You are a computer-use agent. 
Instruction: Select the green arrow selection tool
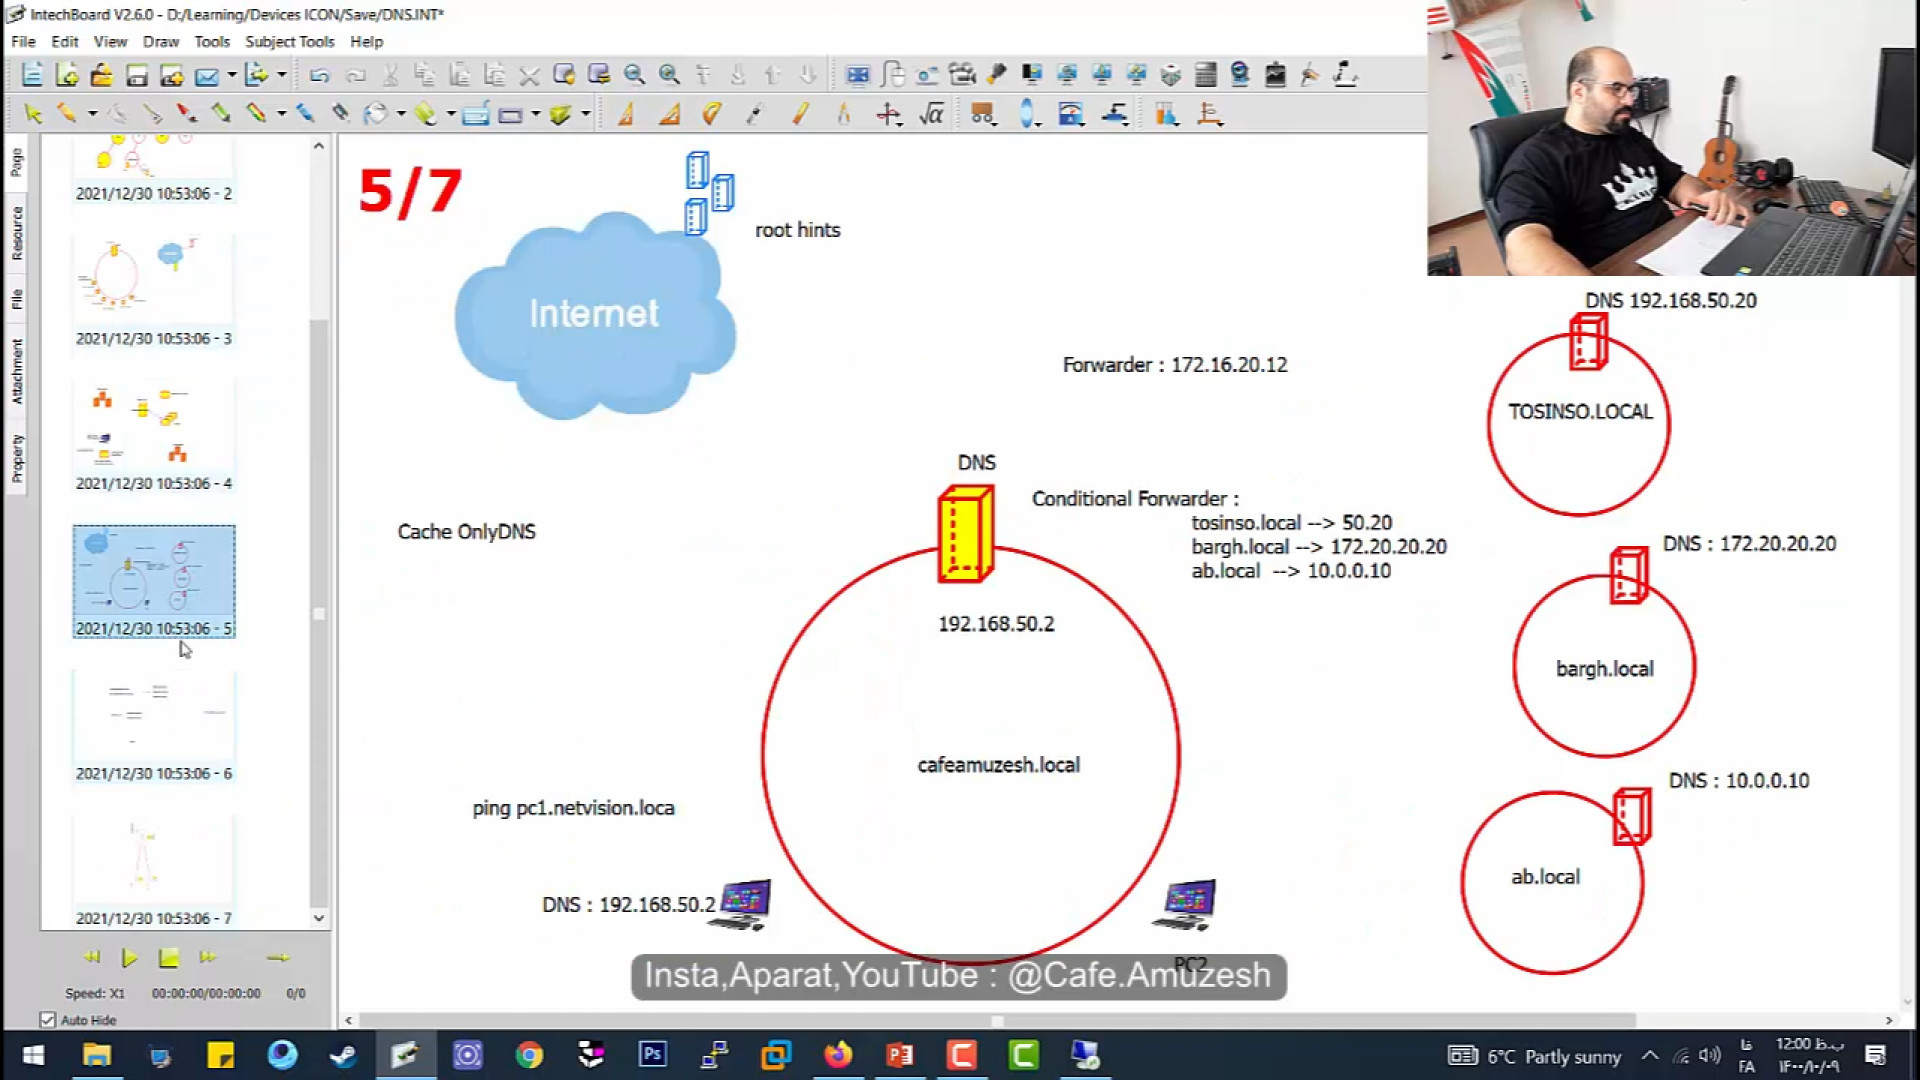[x=32, y=114]
